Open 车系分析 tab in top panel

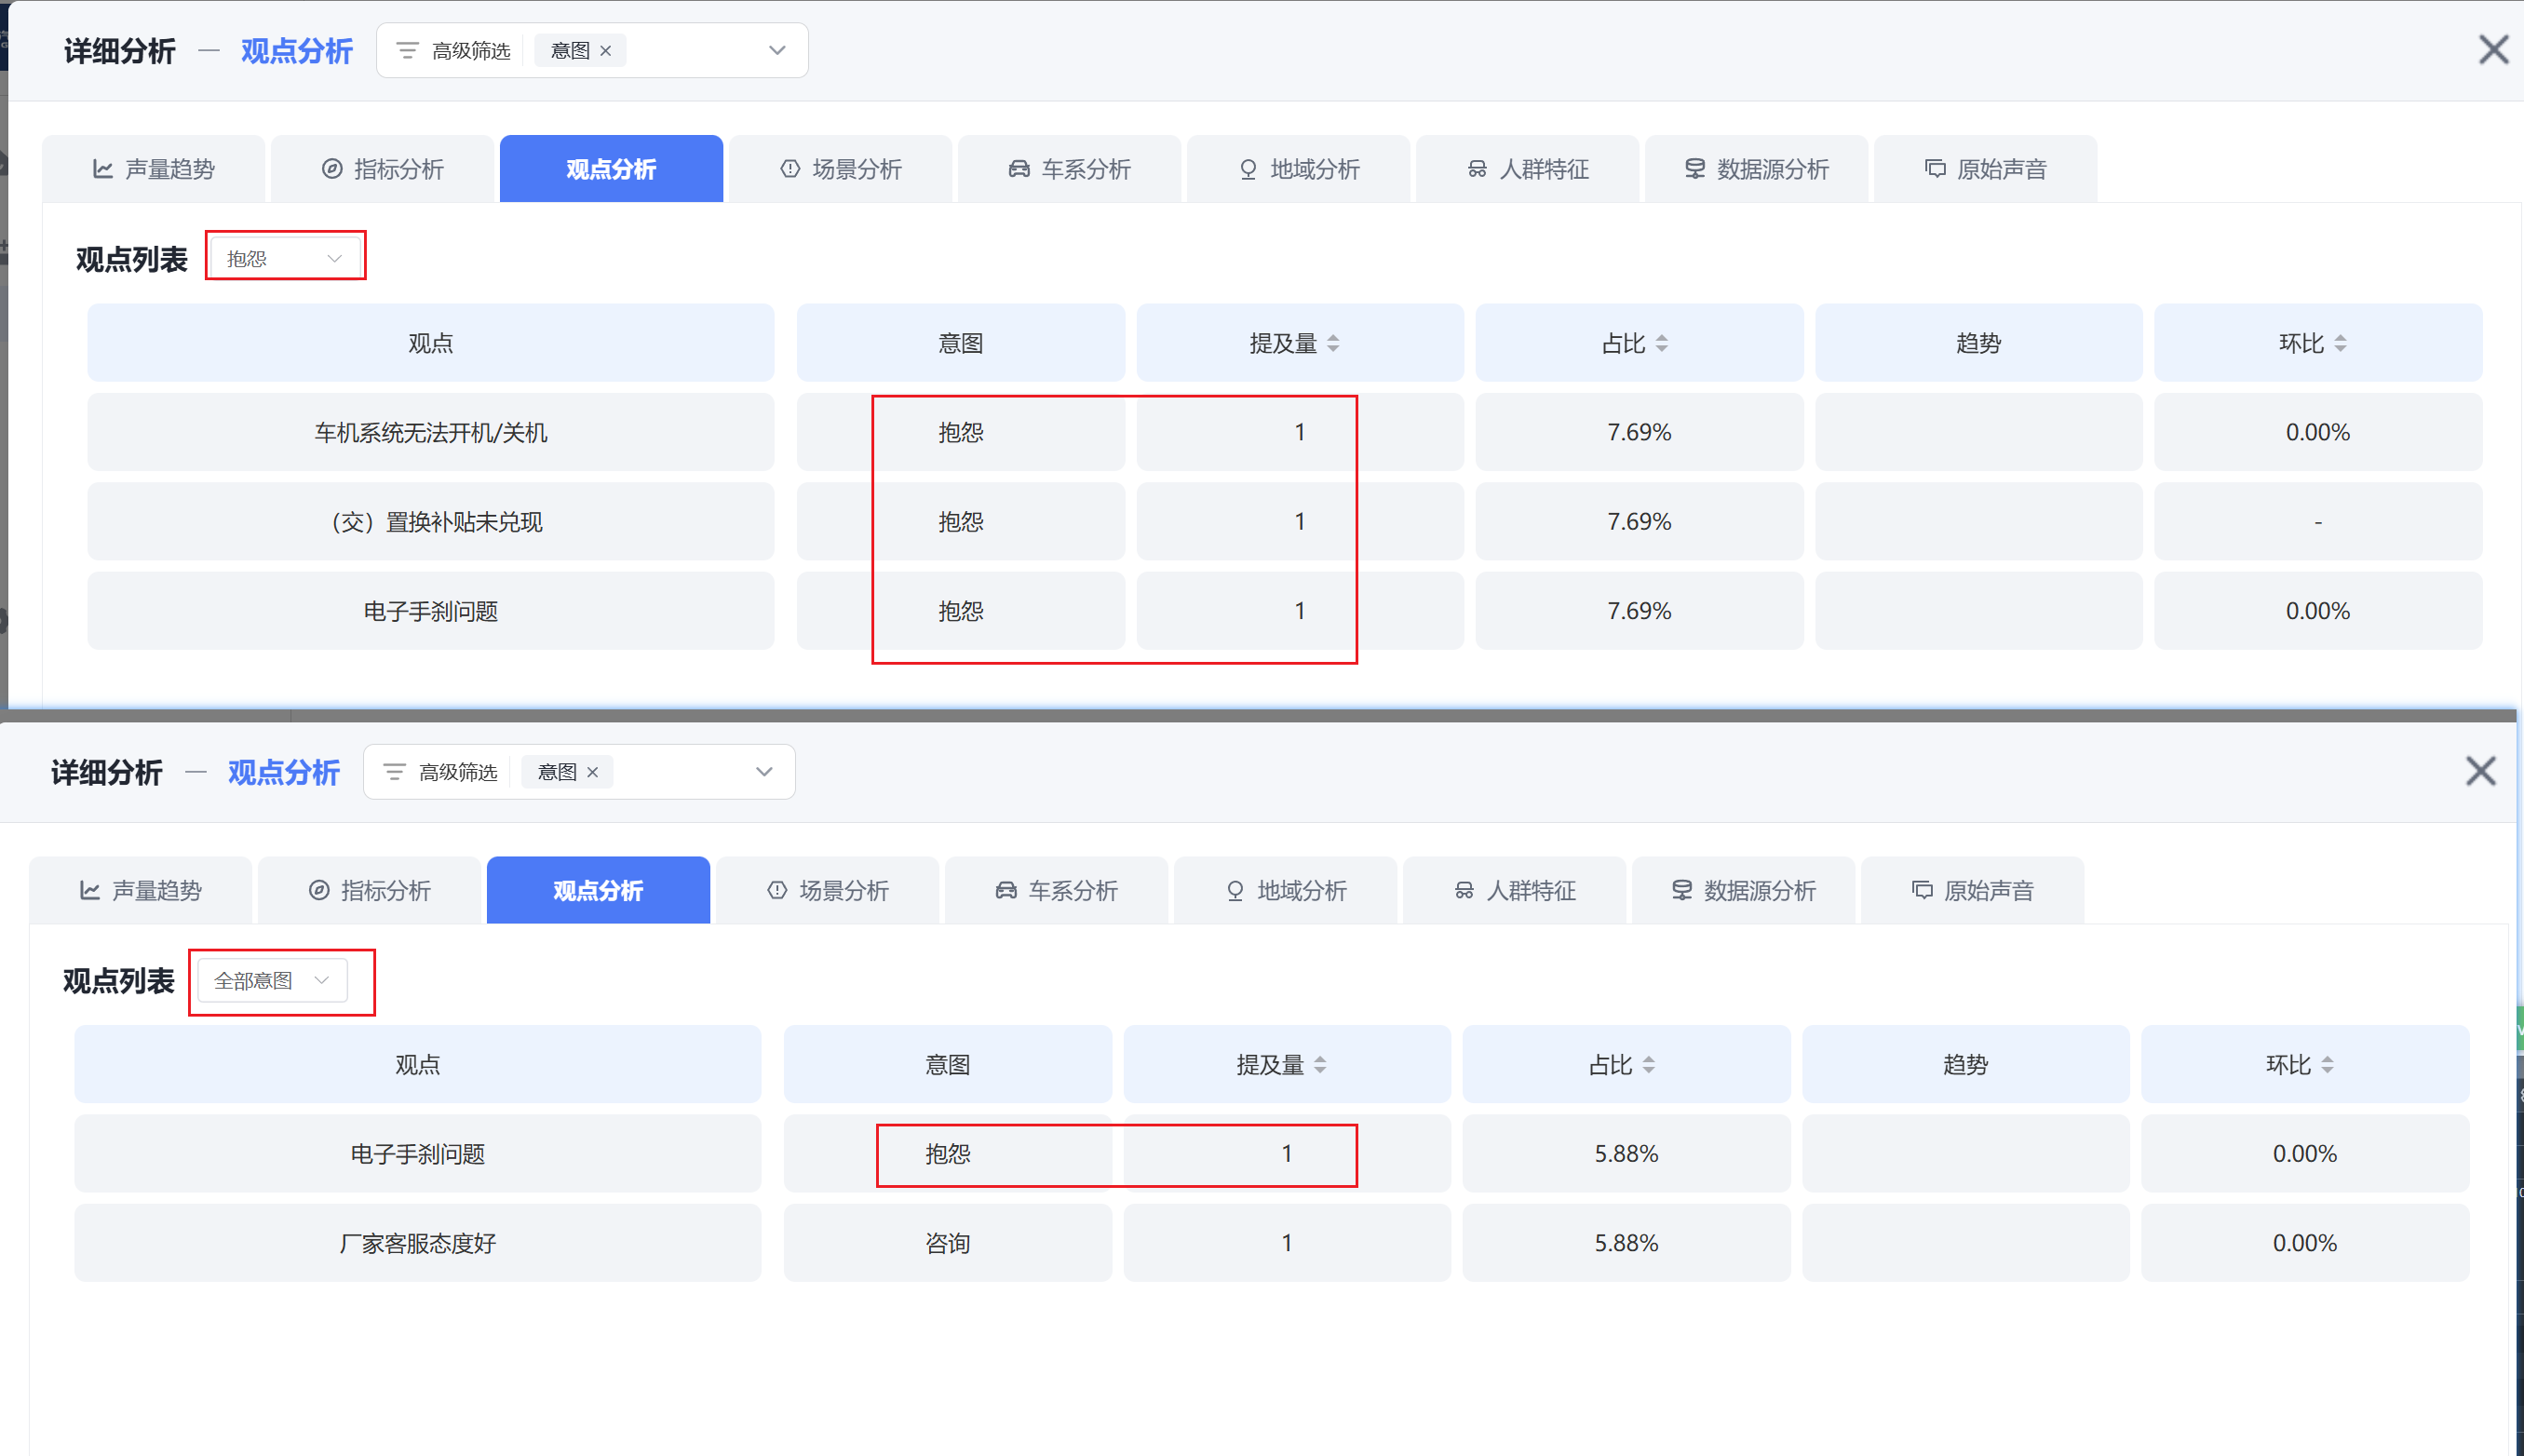[x=1069, y=169]
